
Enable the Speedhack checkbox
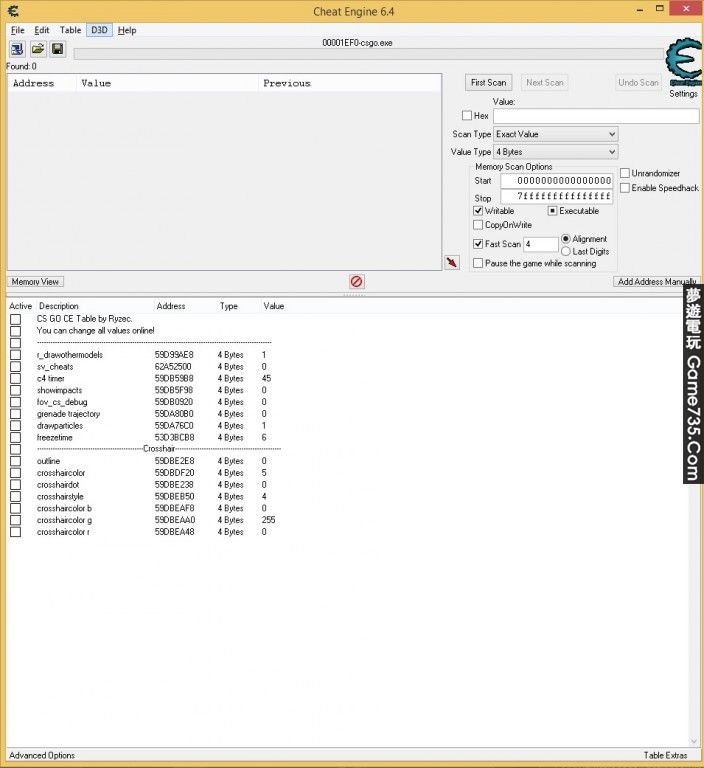coord(625,188)
